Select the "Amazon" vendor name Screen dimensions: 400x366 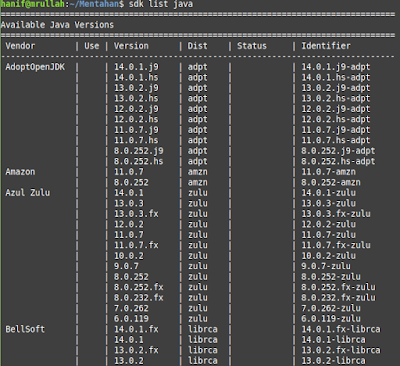click(x=20, y=172)
